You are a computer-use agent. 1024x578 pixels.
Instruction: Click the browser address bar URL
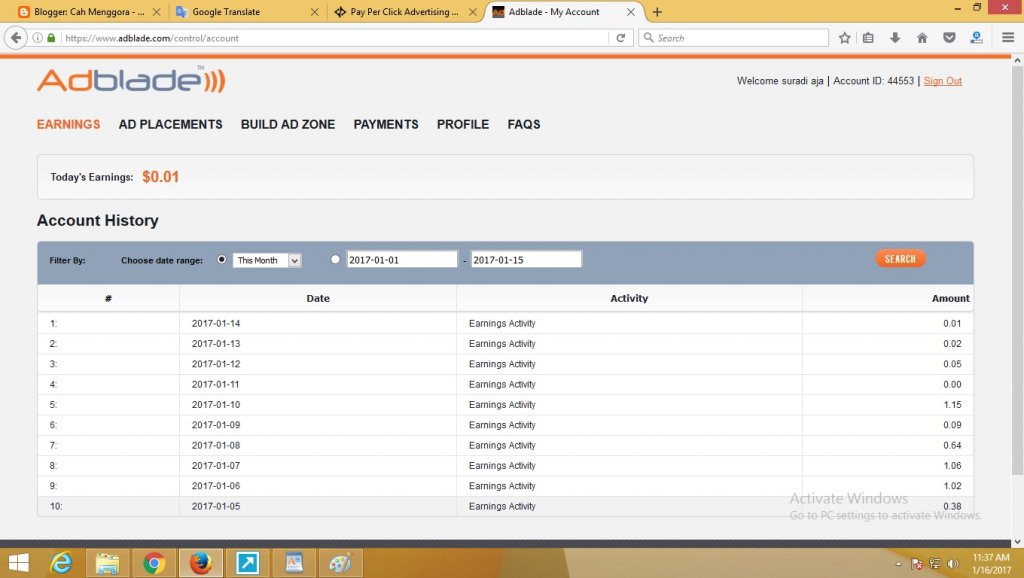tap(334, 38)
